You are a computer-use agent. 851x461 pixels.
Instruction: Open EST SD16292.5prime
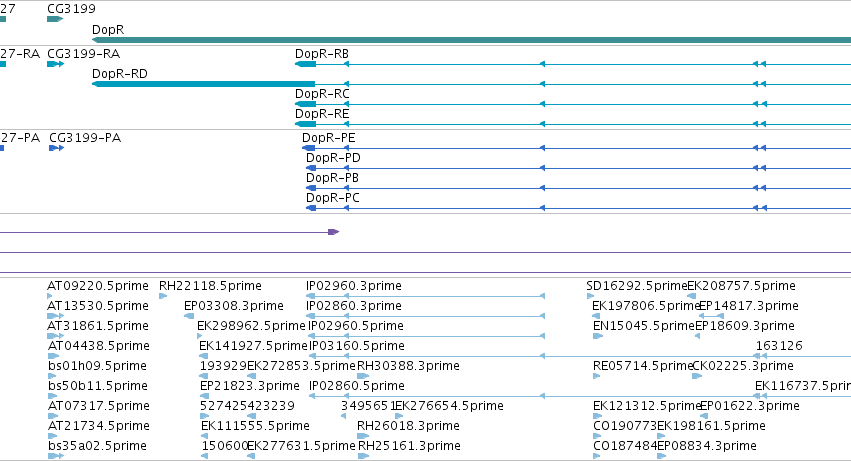pyautogui.click(x=637, y=286)
